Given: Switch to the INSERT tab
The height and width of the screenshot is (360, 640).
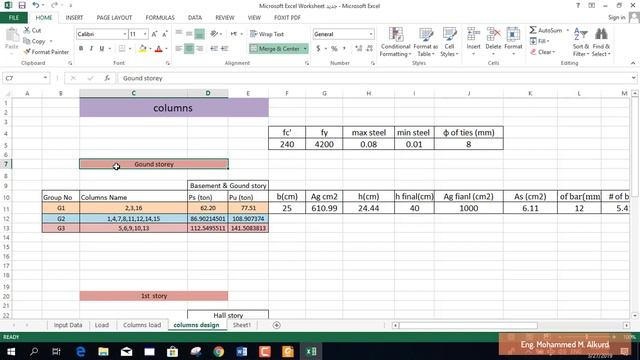Looking at the screenshot, I should (74, 18).
